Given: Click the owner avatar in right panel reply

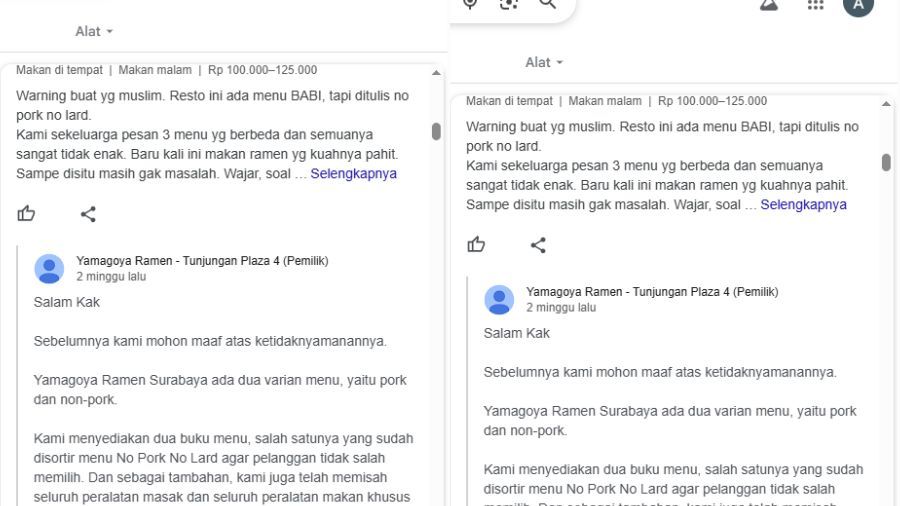Looking at the screenshot, I should click(499, 299).
